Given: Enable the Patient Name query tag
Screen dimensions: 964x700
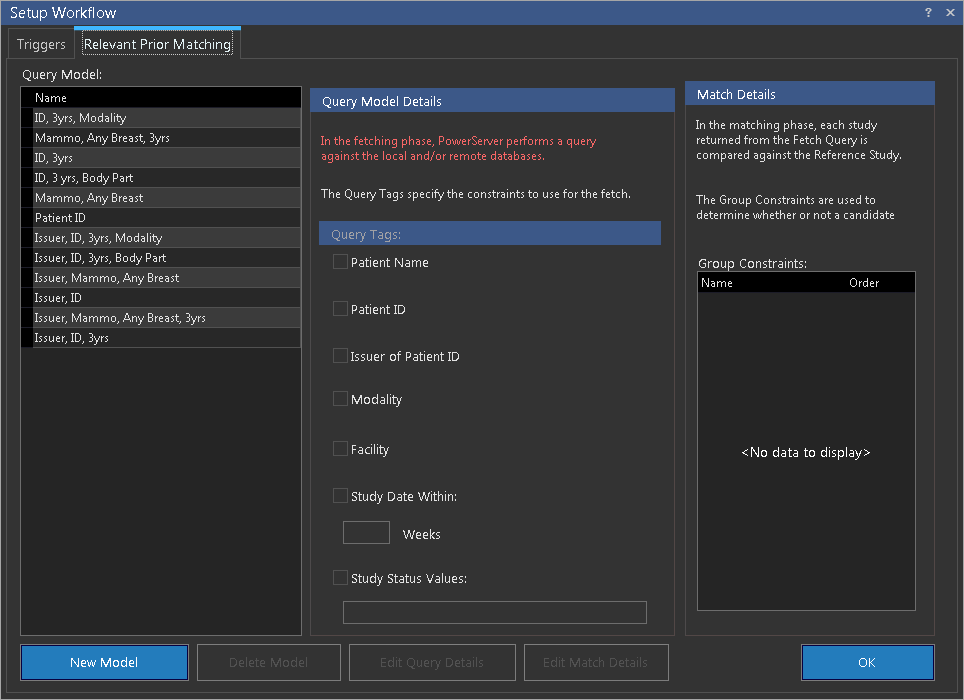Looking at the screenshot, I should [x=341, y=262].
